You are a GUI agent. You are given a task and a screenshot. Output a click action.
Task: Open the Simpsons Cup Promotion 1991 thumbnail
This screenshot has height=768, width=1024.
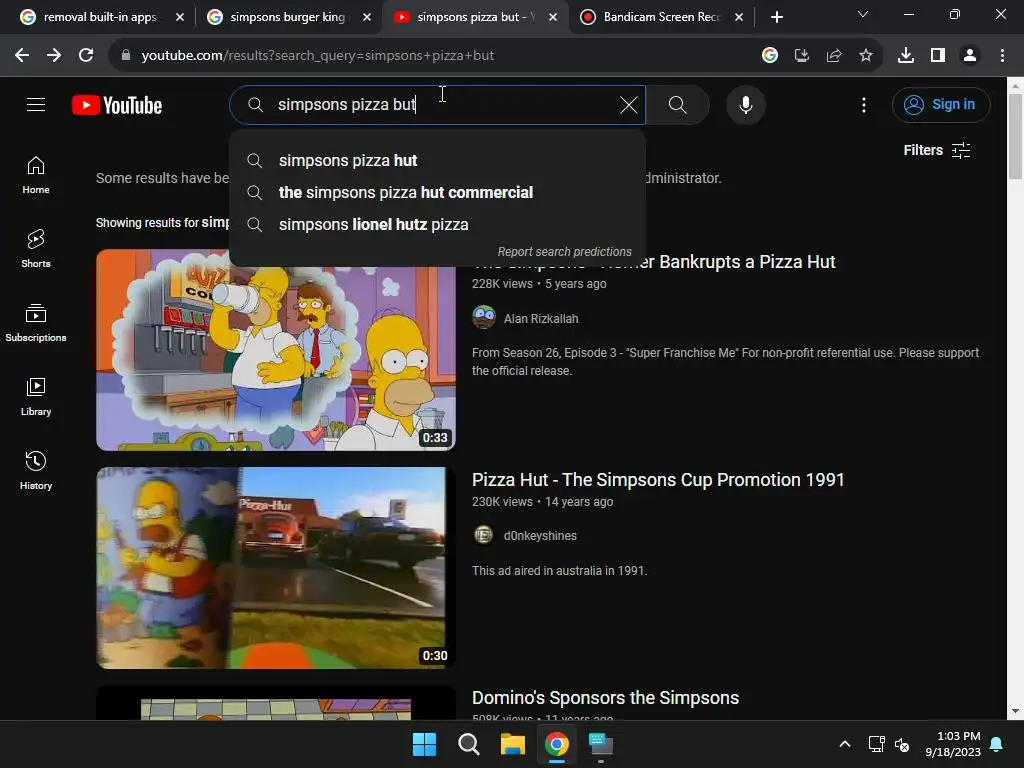click(276, 568)
